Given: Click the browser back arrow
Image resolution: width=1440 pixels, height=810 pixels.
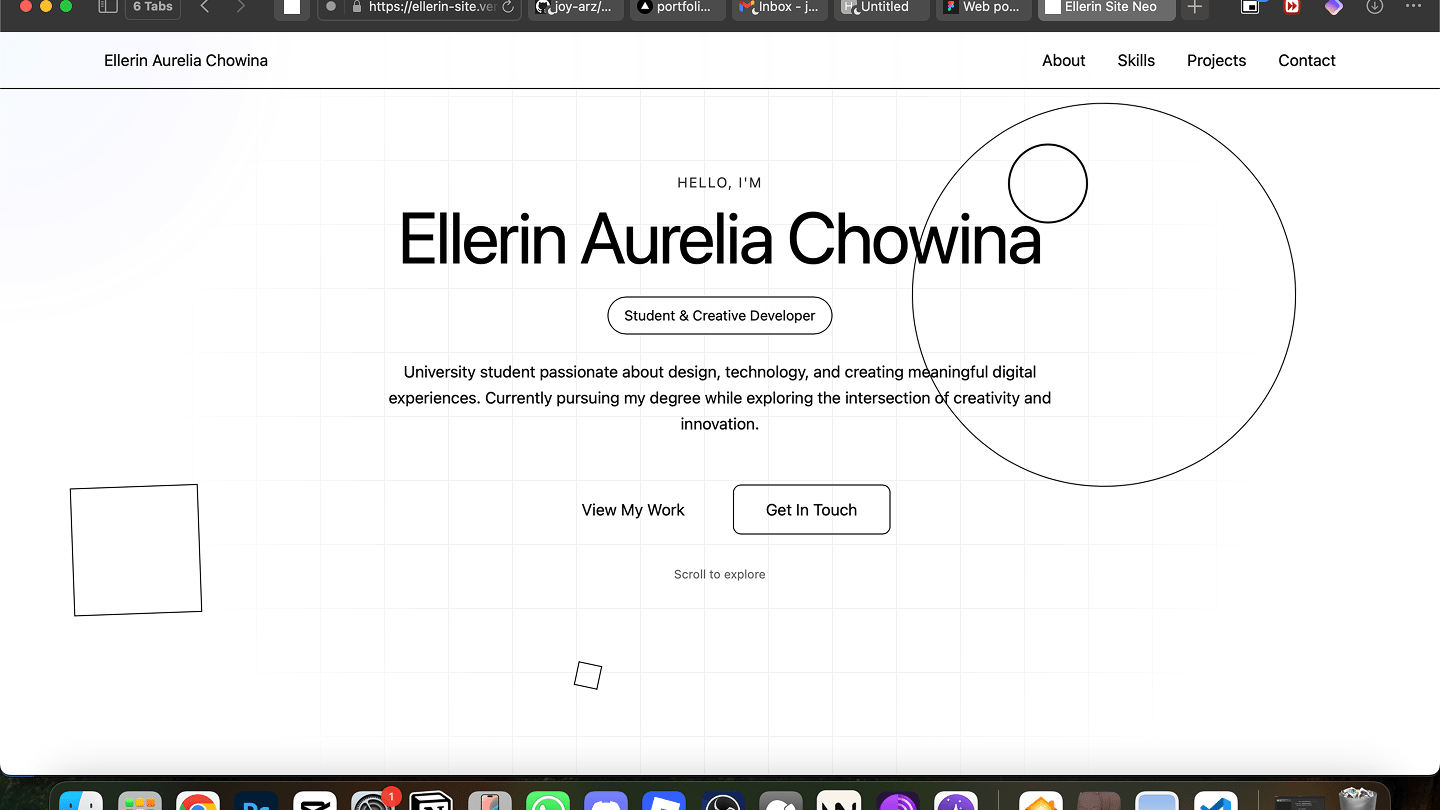Looking at the screenshot, I should [x=205, y=7].
